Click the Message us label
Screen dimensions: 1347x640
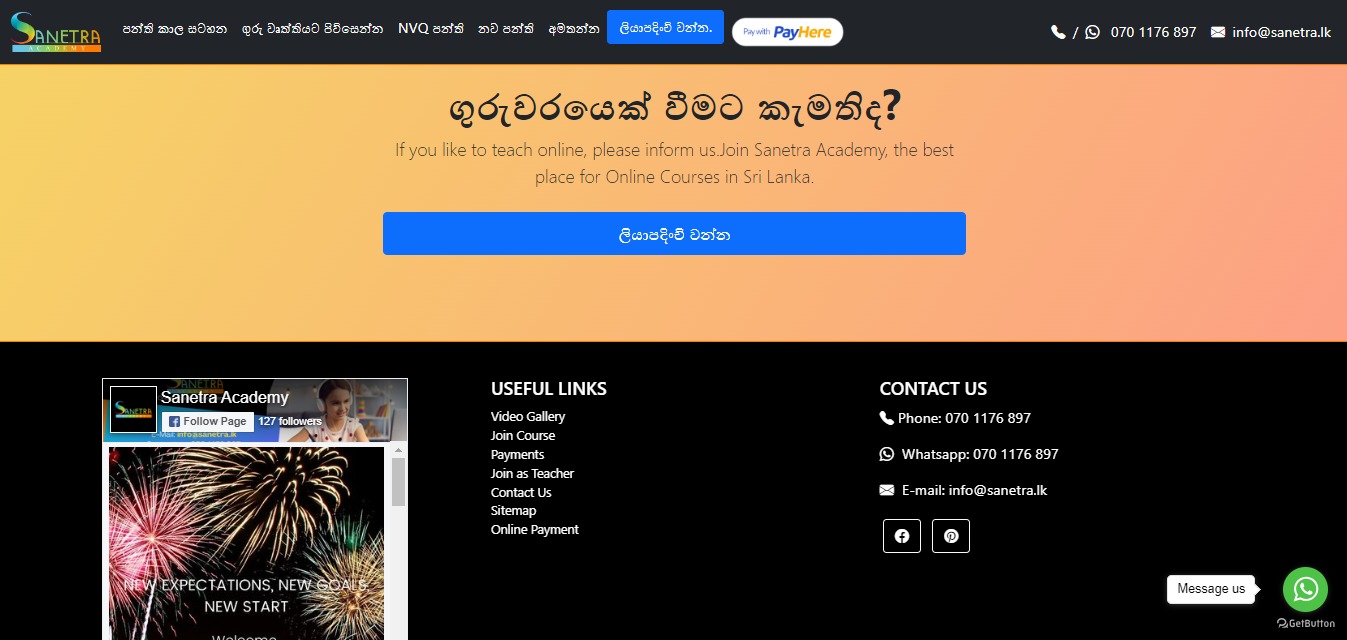click(1211, 589)
